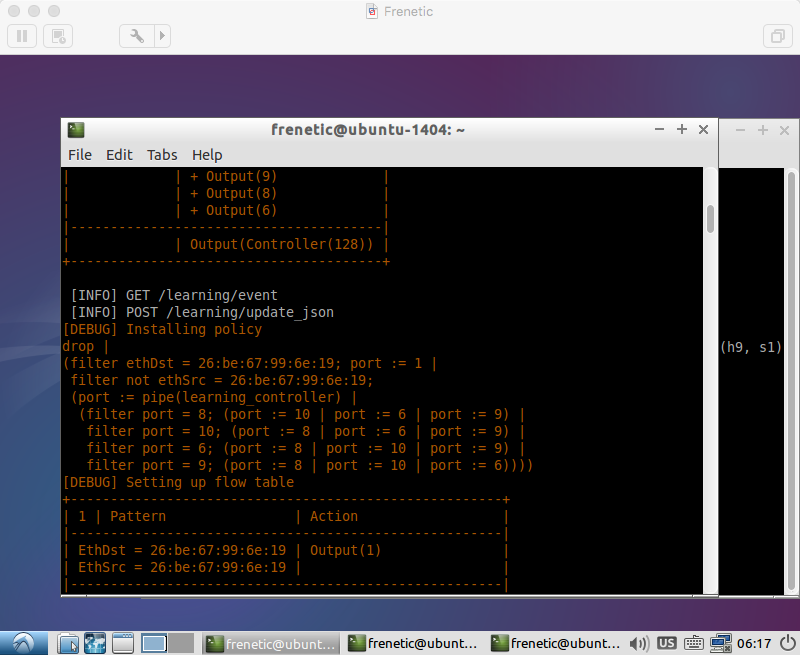Select second frenetic terminal taskbar button

414,644
